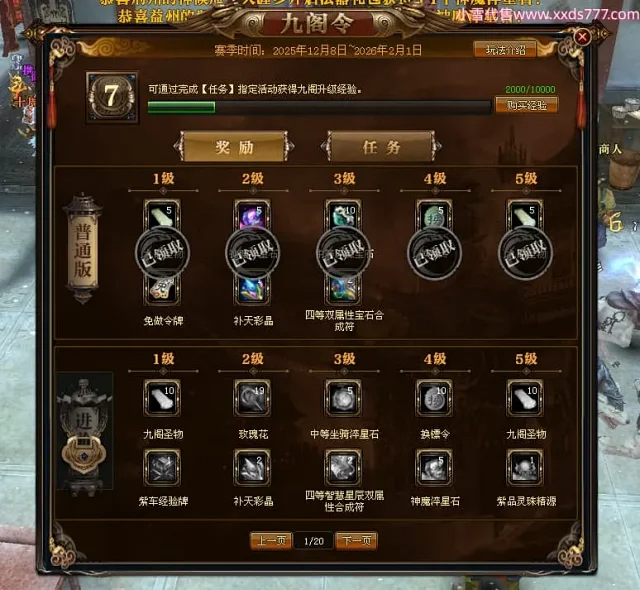Click the 中等坐骑淬星石 reward icon
The image size is (640, 590).
click(343, 398)
